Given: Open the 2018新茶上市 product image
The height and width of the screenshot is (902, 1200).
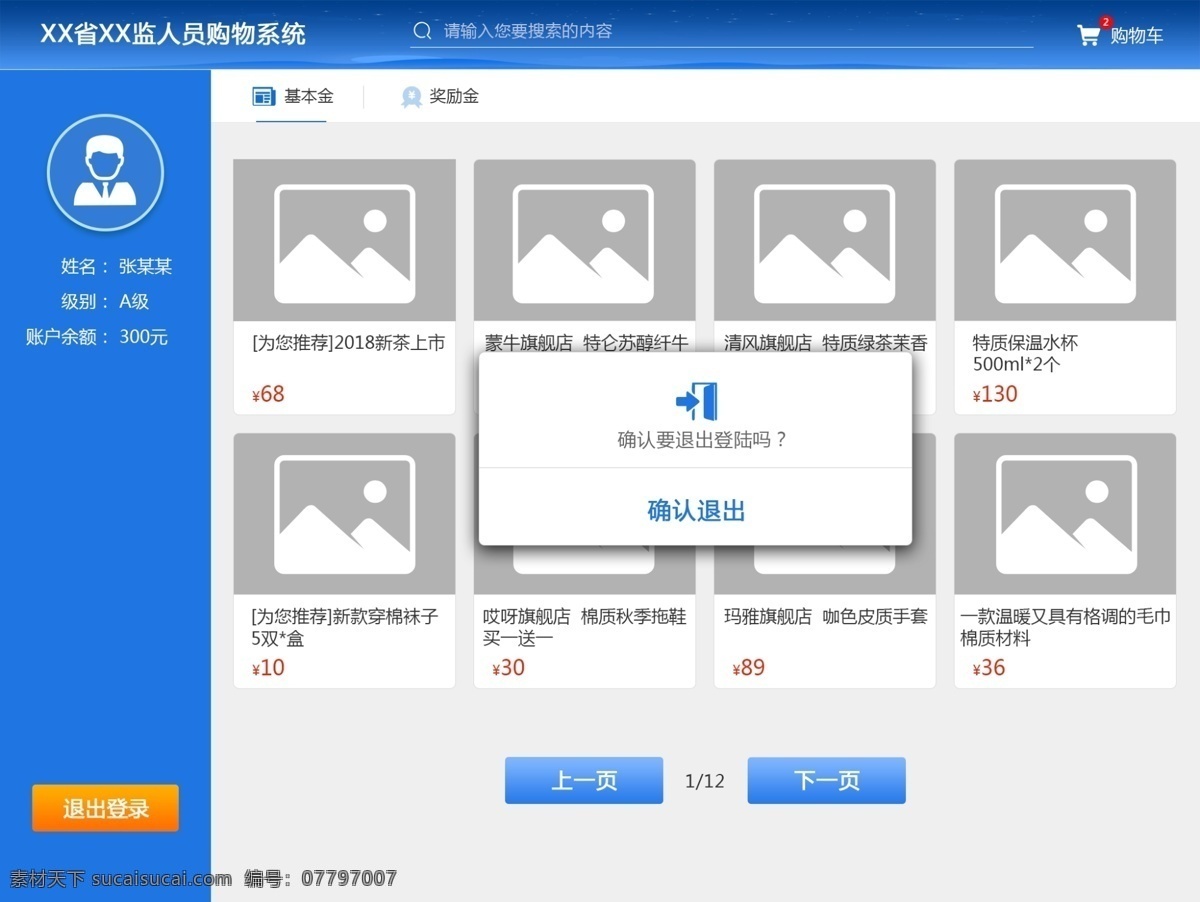Looking at the screenshot, I should coord(345,240).
